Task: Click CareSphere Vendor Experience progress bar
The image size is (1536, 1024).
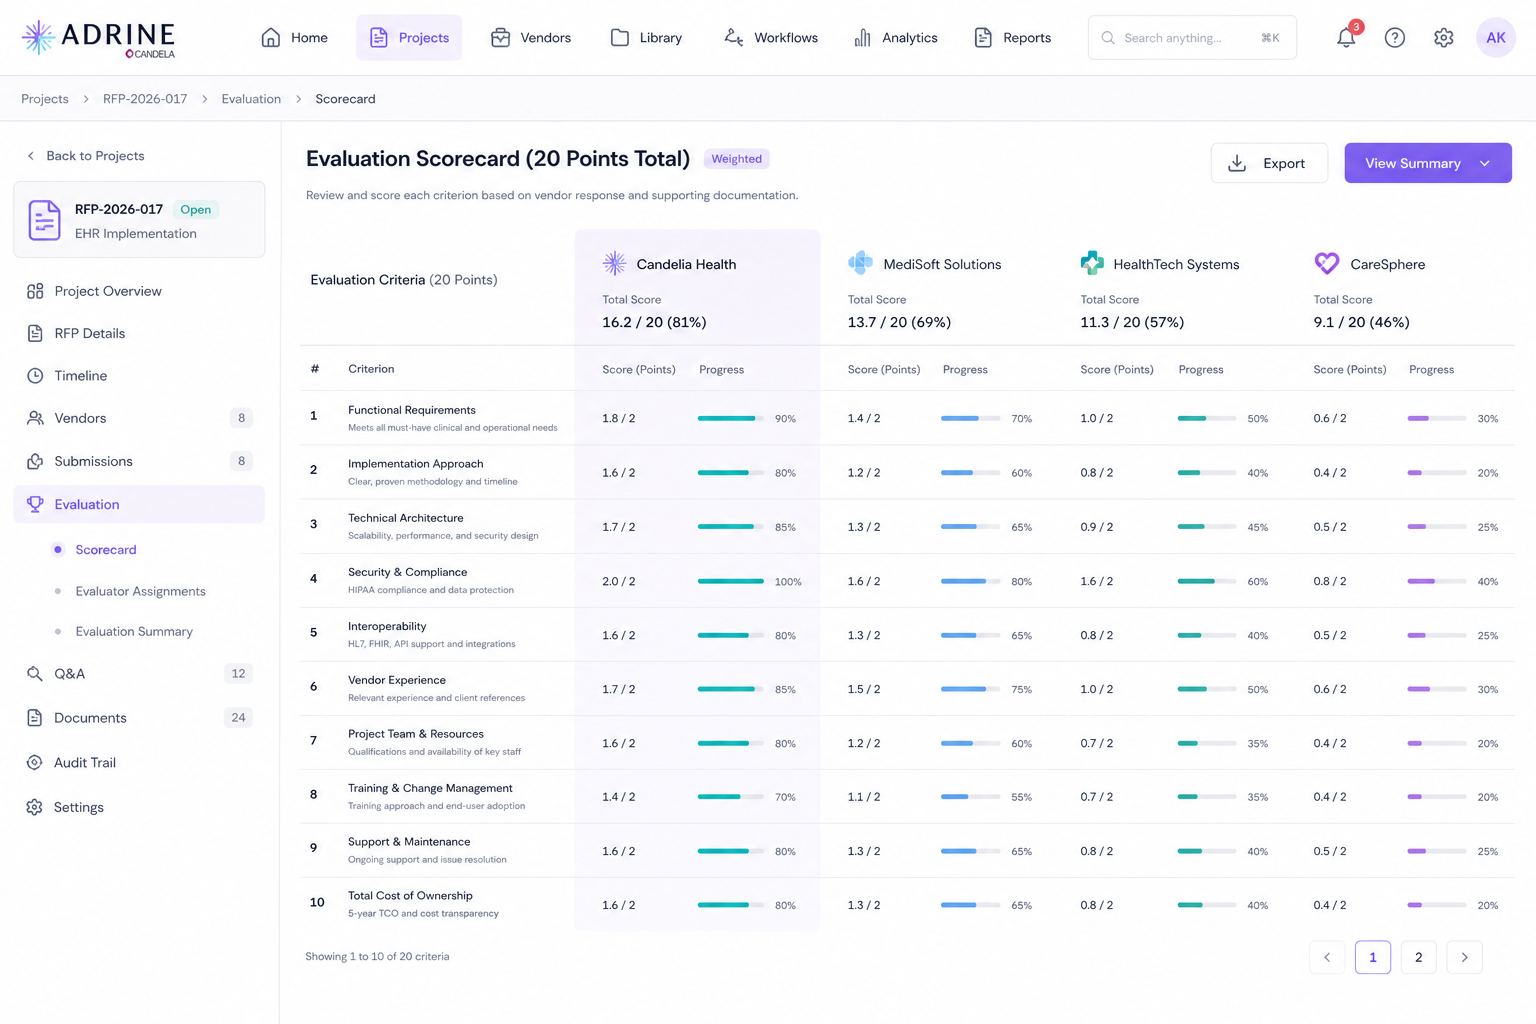Action: (1437, 689)
